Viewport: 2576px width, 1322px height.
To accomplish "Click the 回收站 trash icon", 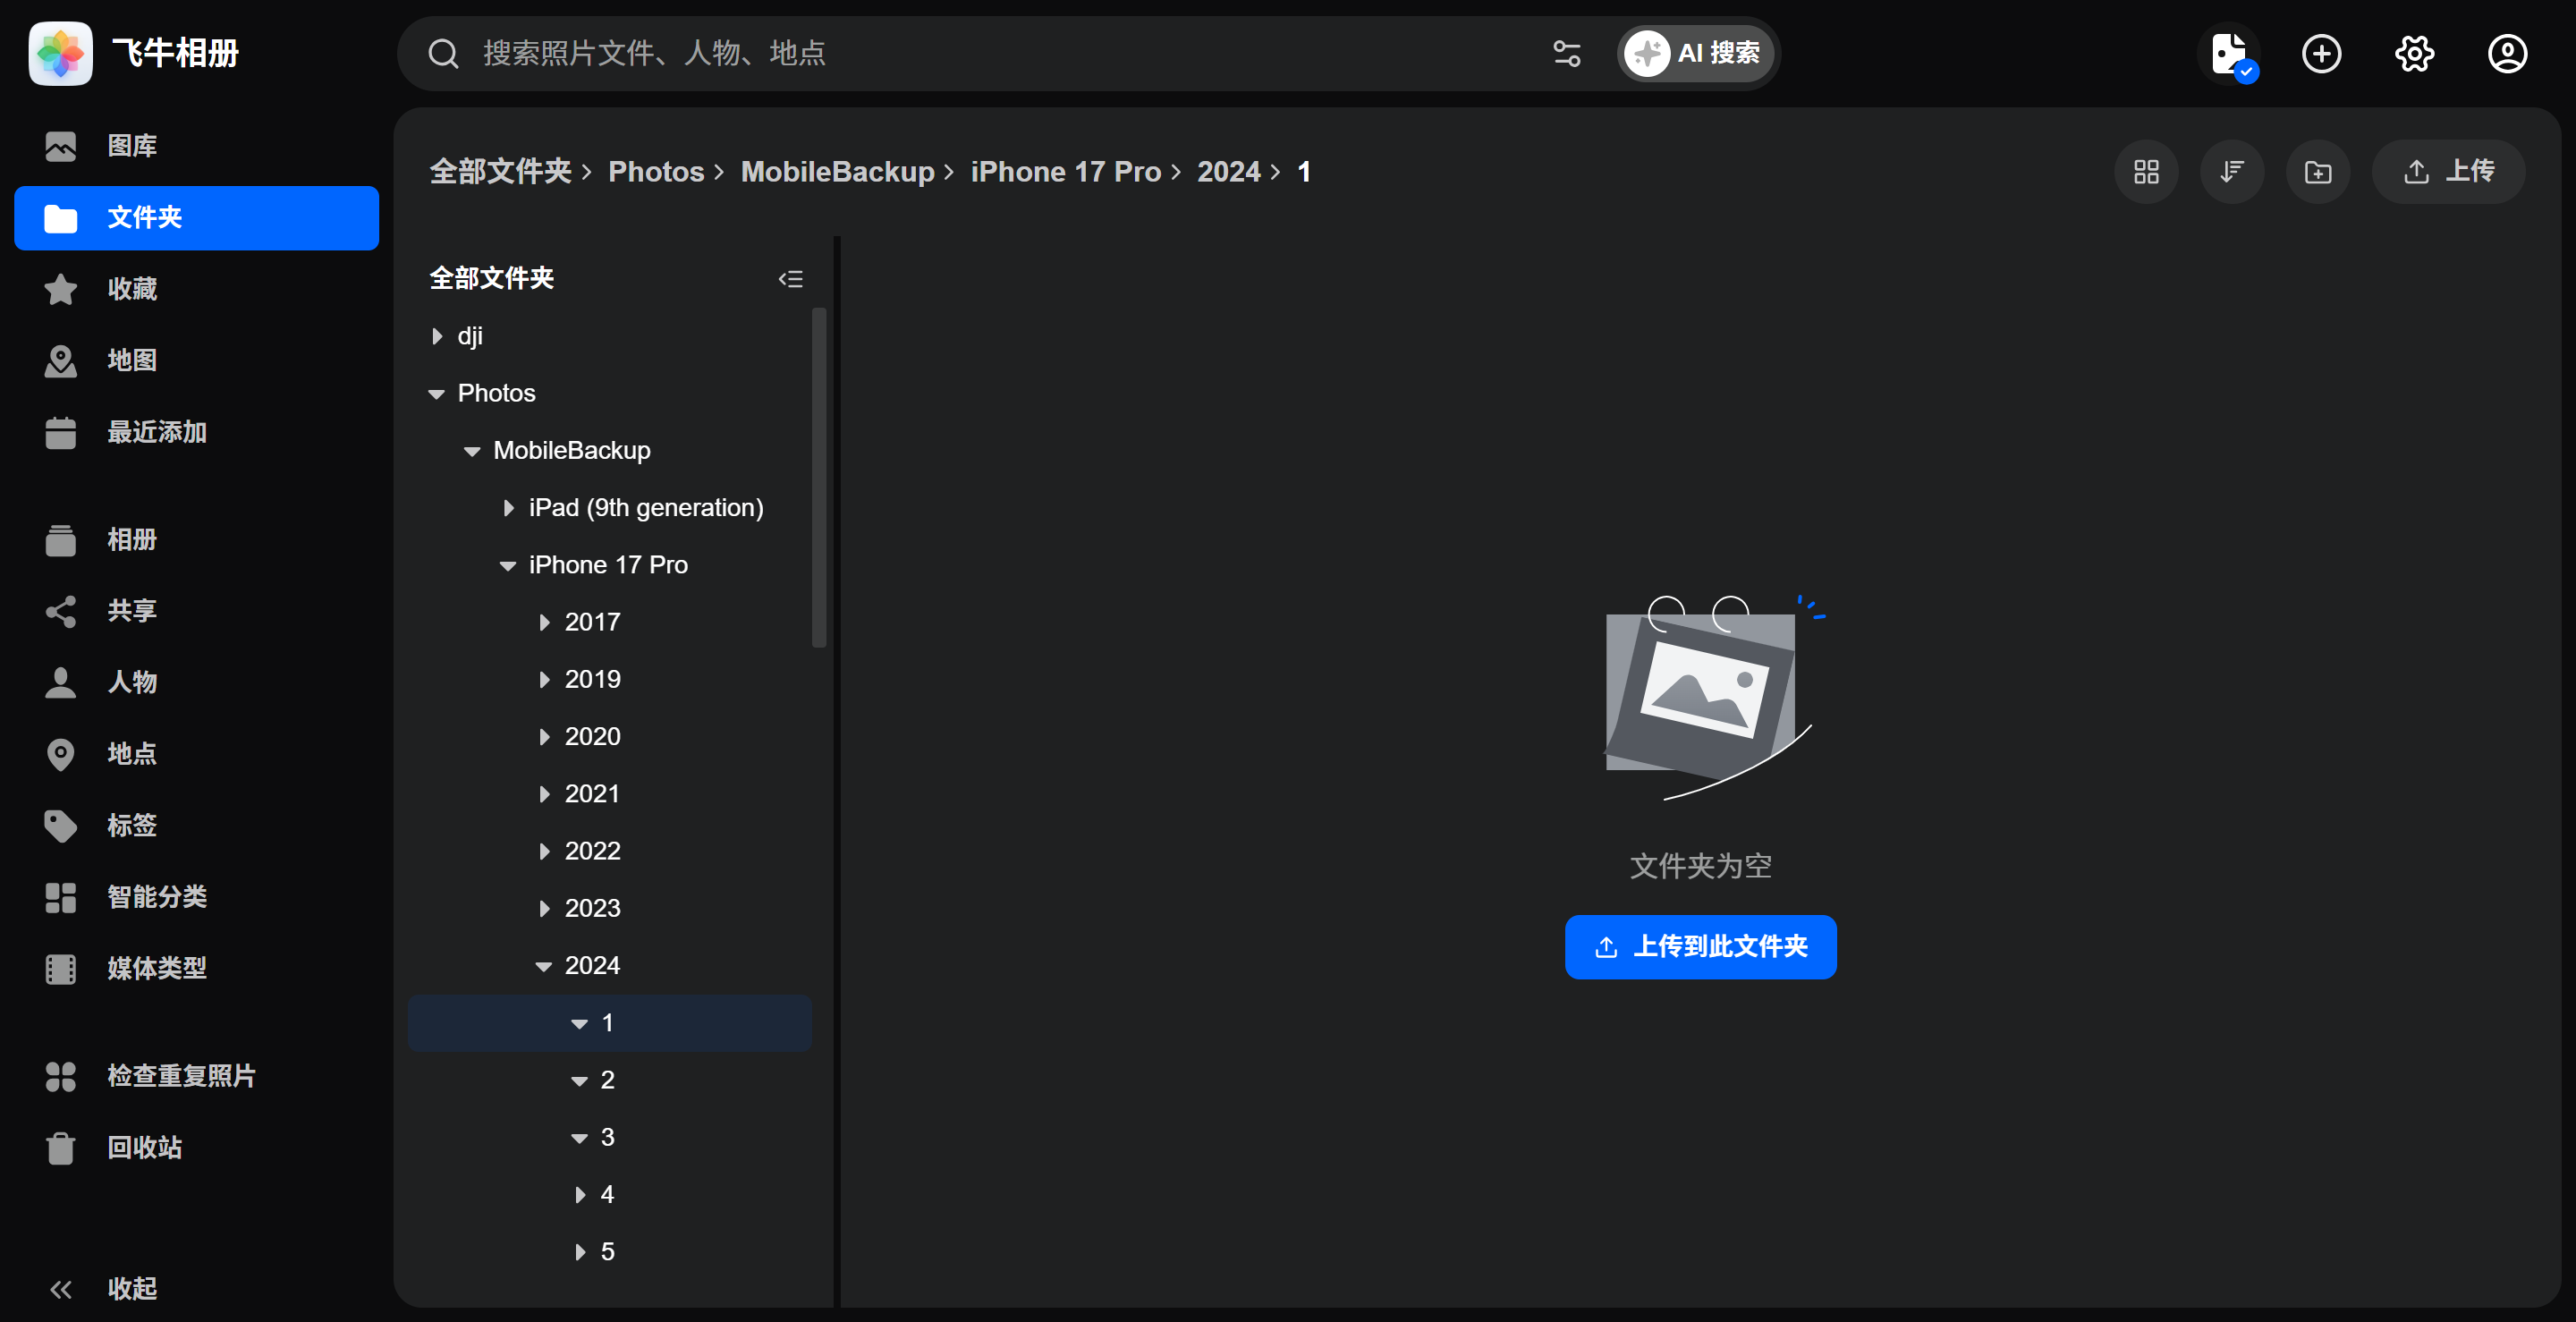I will pos(61,1148).
